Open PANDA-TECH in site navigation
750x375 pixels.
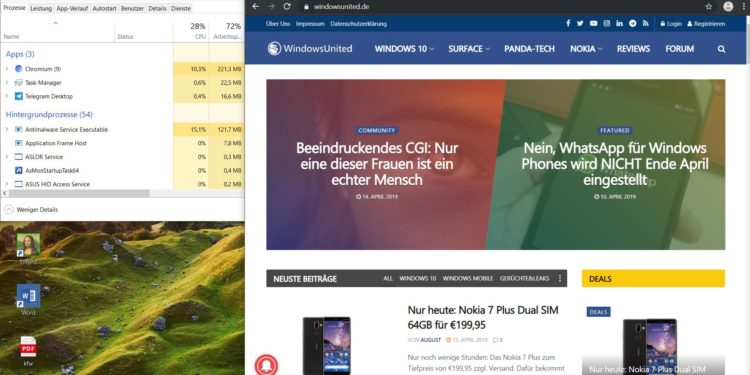pyautogui.click(x=529, y=49)
